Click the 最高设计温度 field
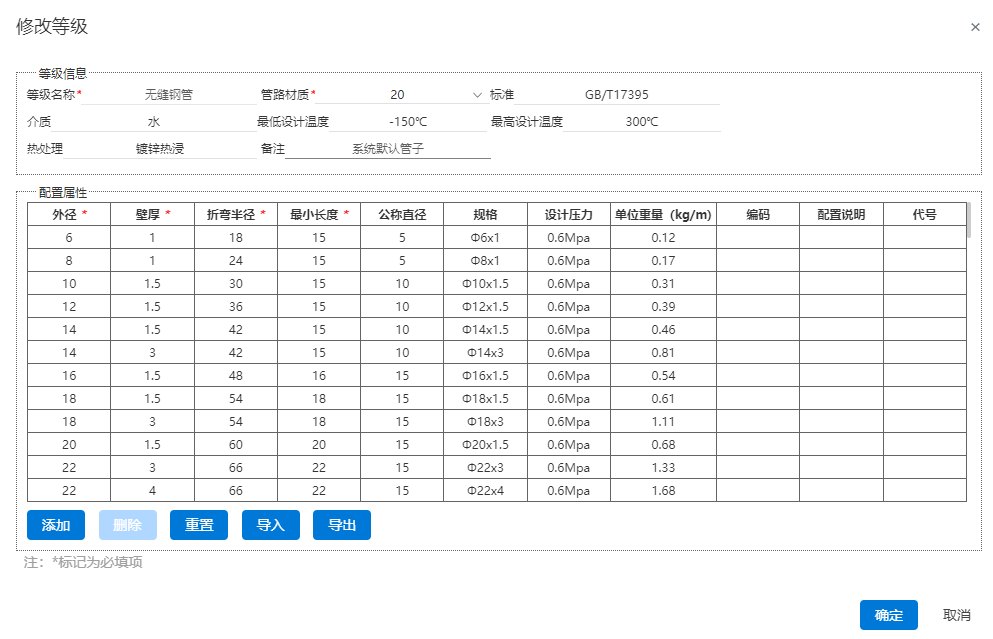993x639 pixels. point(641,122)
